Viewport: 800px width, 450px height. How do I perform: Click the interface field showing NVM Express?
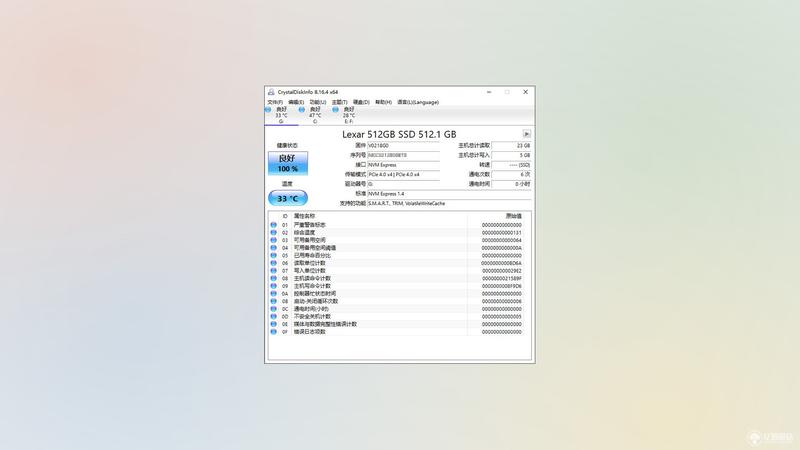403,165
